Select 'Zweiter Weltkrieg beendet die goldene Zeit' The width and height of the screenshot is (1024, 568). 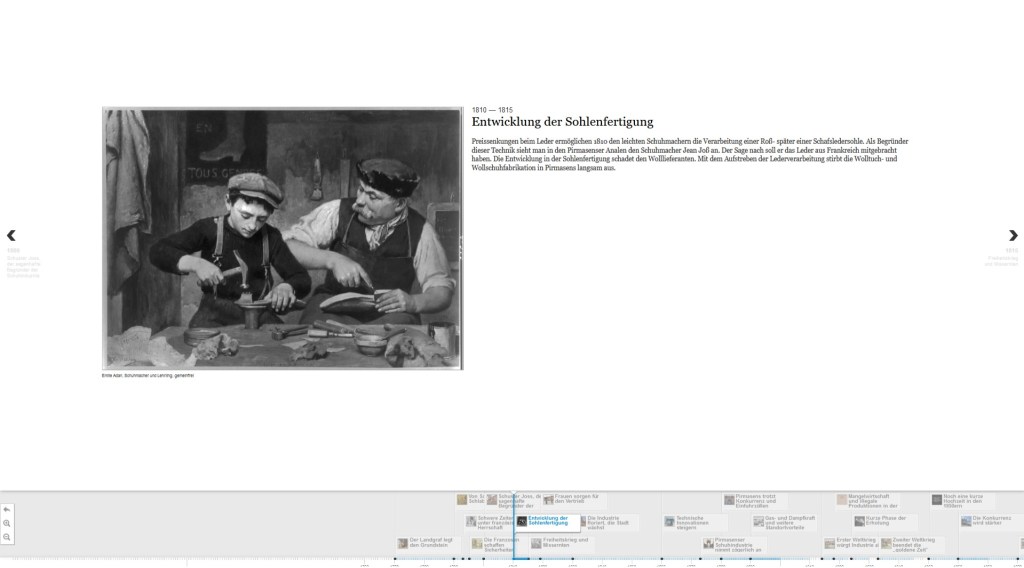tap(911, 543)
